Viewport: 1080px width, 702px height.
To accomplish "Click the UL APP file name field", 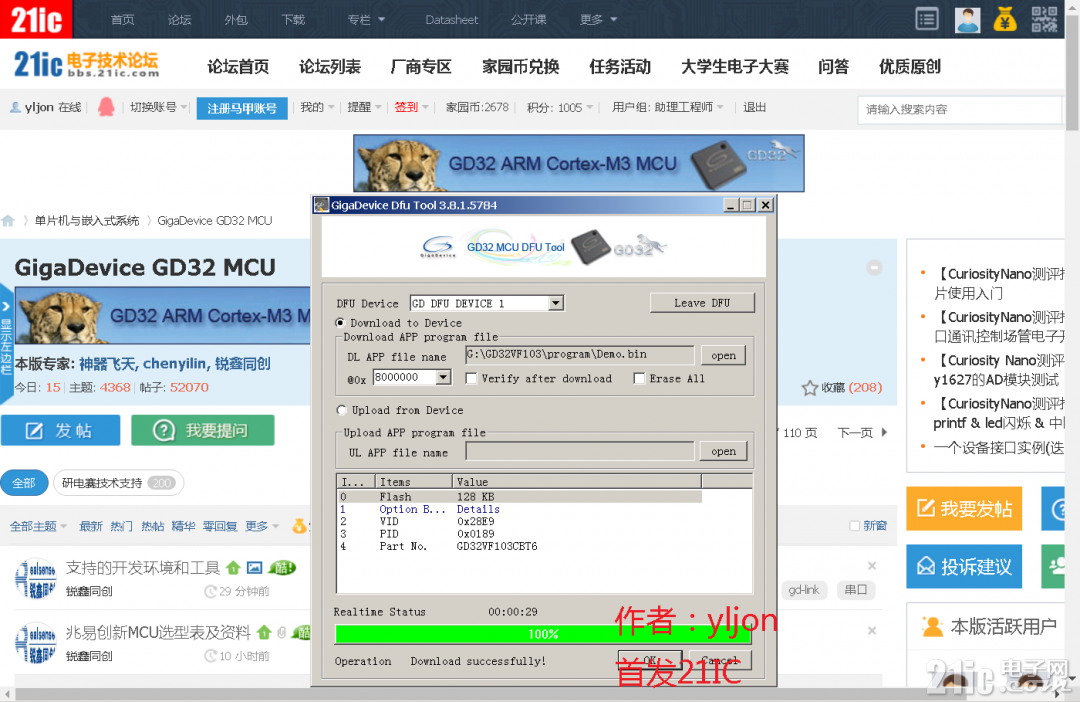I will tap(579, 451).
